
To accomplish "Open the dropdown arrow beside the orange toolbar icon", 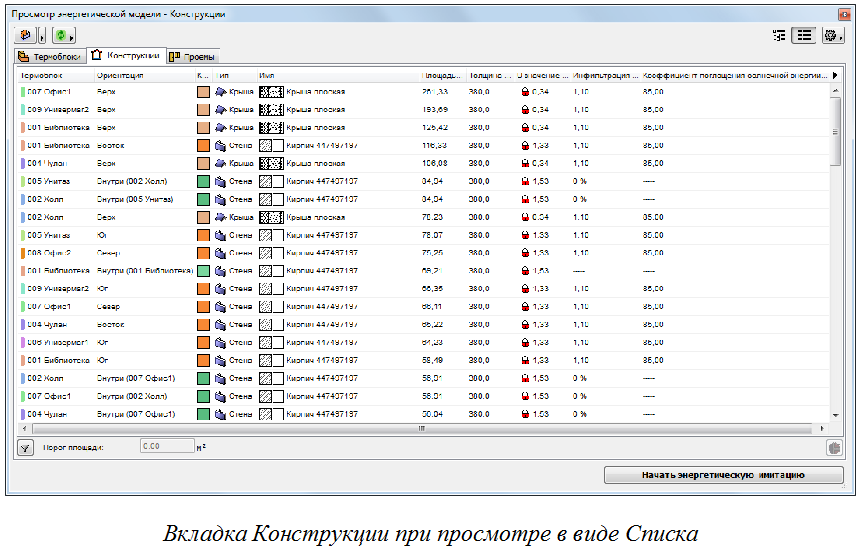I will point(42,36).
